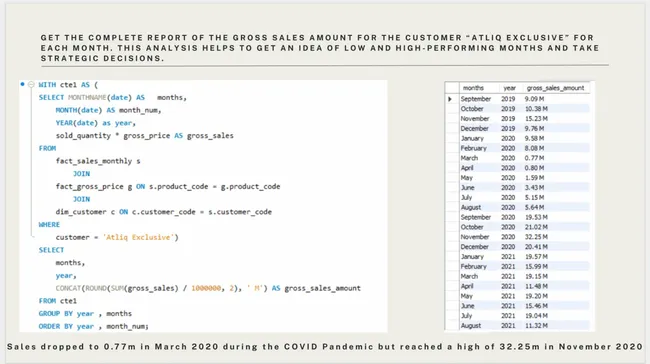
Task: Click the fact_sales_monthly table name
Action: (94, 161)
